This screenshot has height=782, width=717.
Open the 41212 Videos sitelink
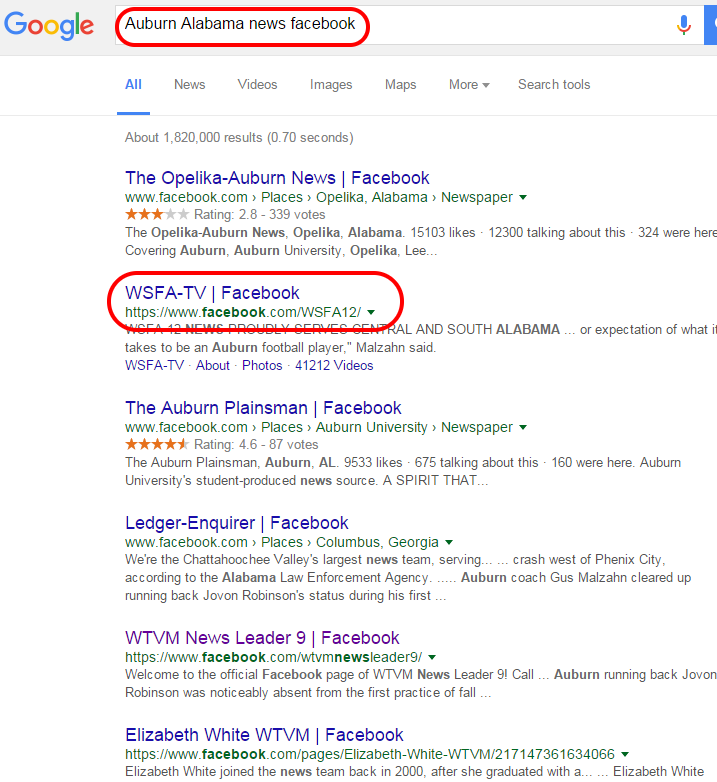[x=334, y=366]
